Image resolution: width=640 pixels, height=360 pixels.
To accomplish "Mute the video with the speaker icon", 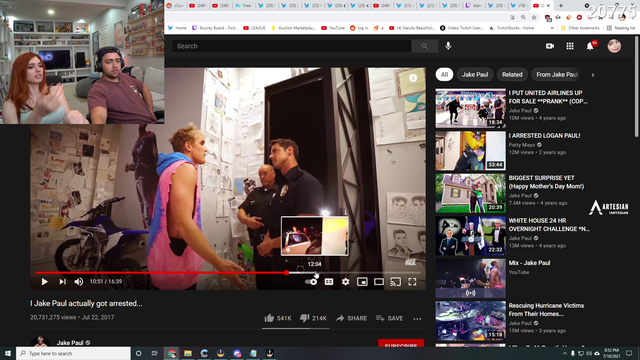I will coord(79,282).
